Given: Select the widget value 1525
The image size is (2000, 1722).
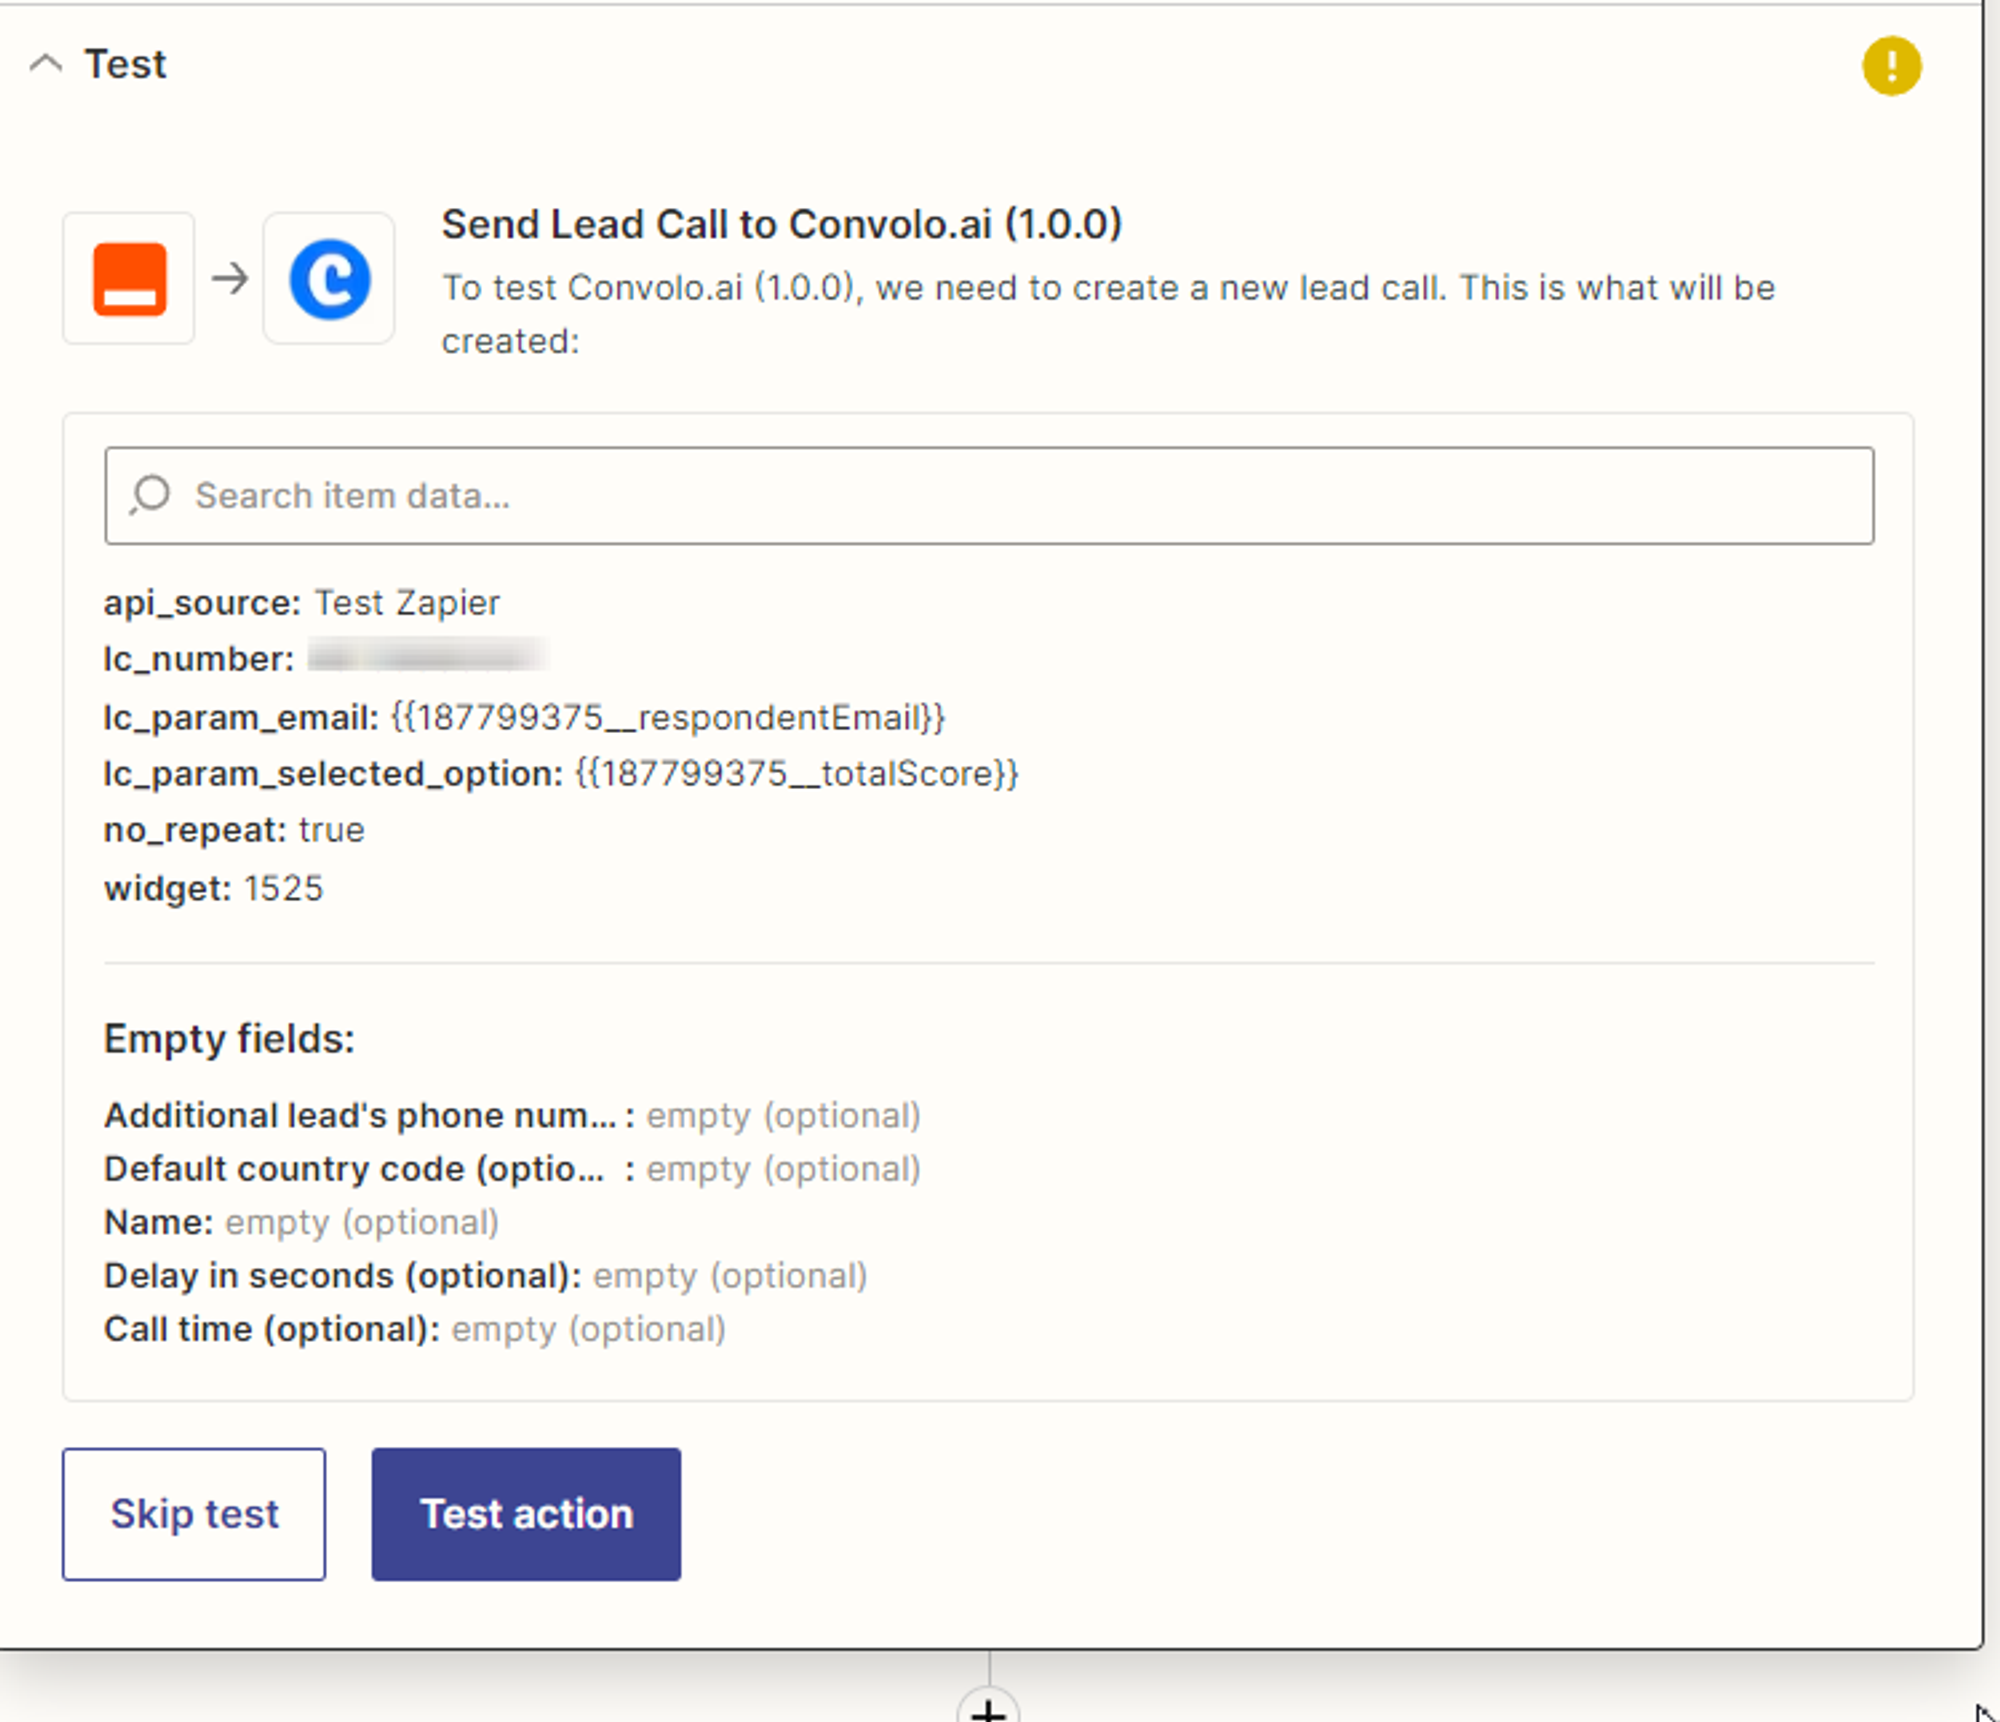Looking at the screenshot, I should click(x=284, y=888).
